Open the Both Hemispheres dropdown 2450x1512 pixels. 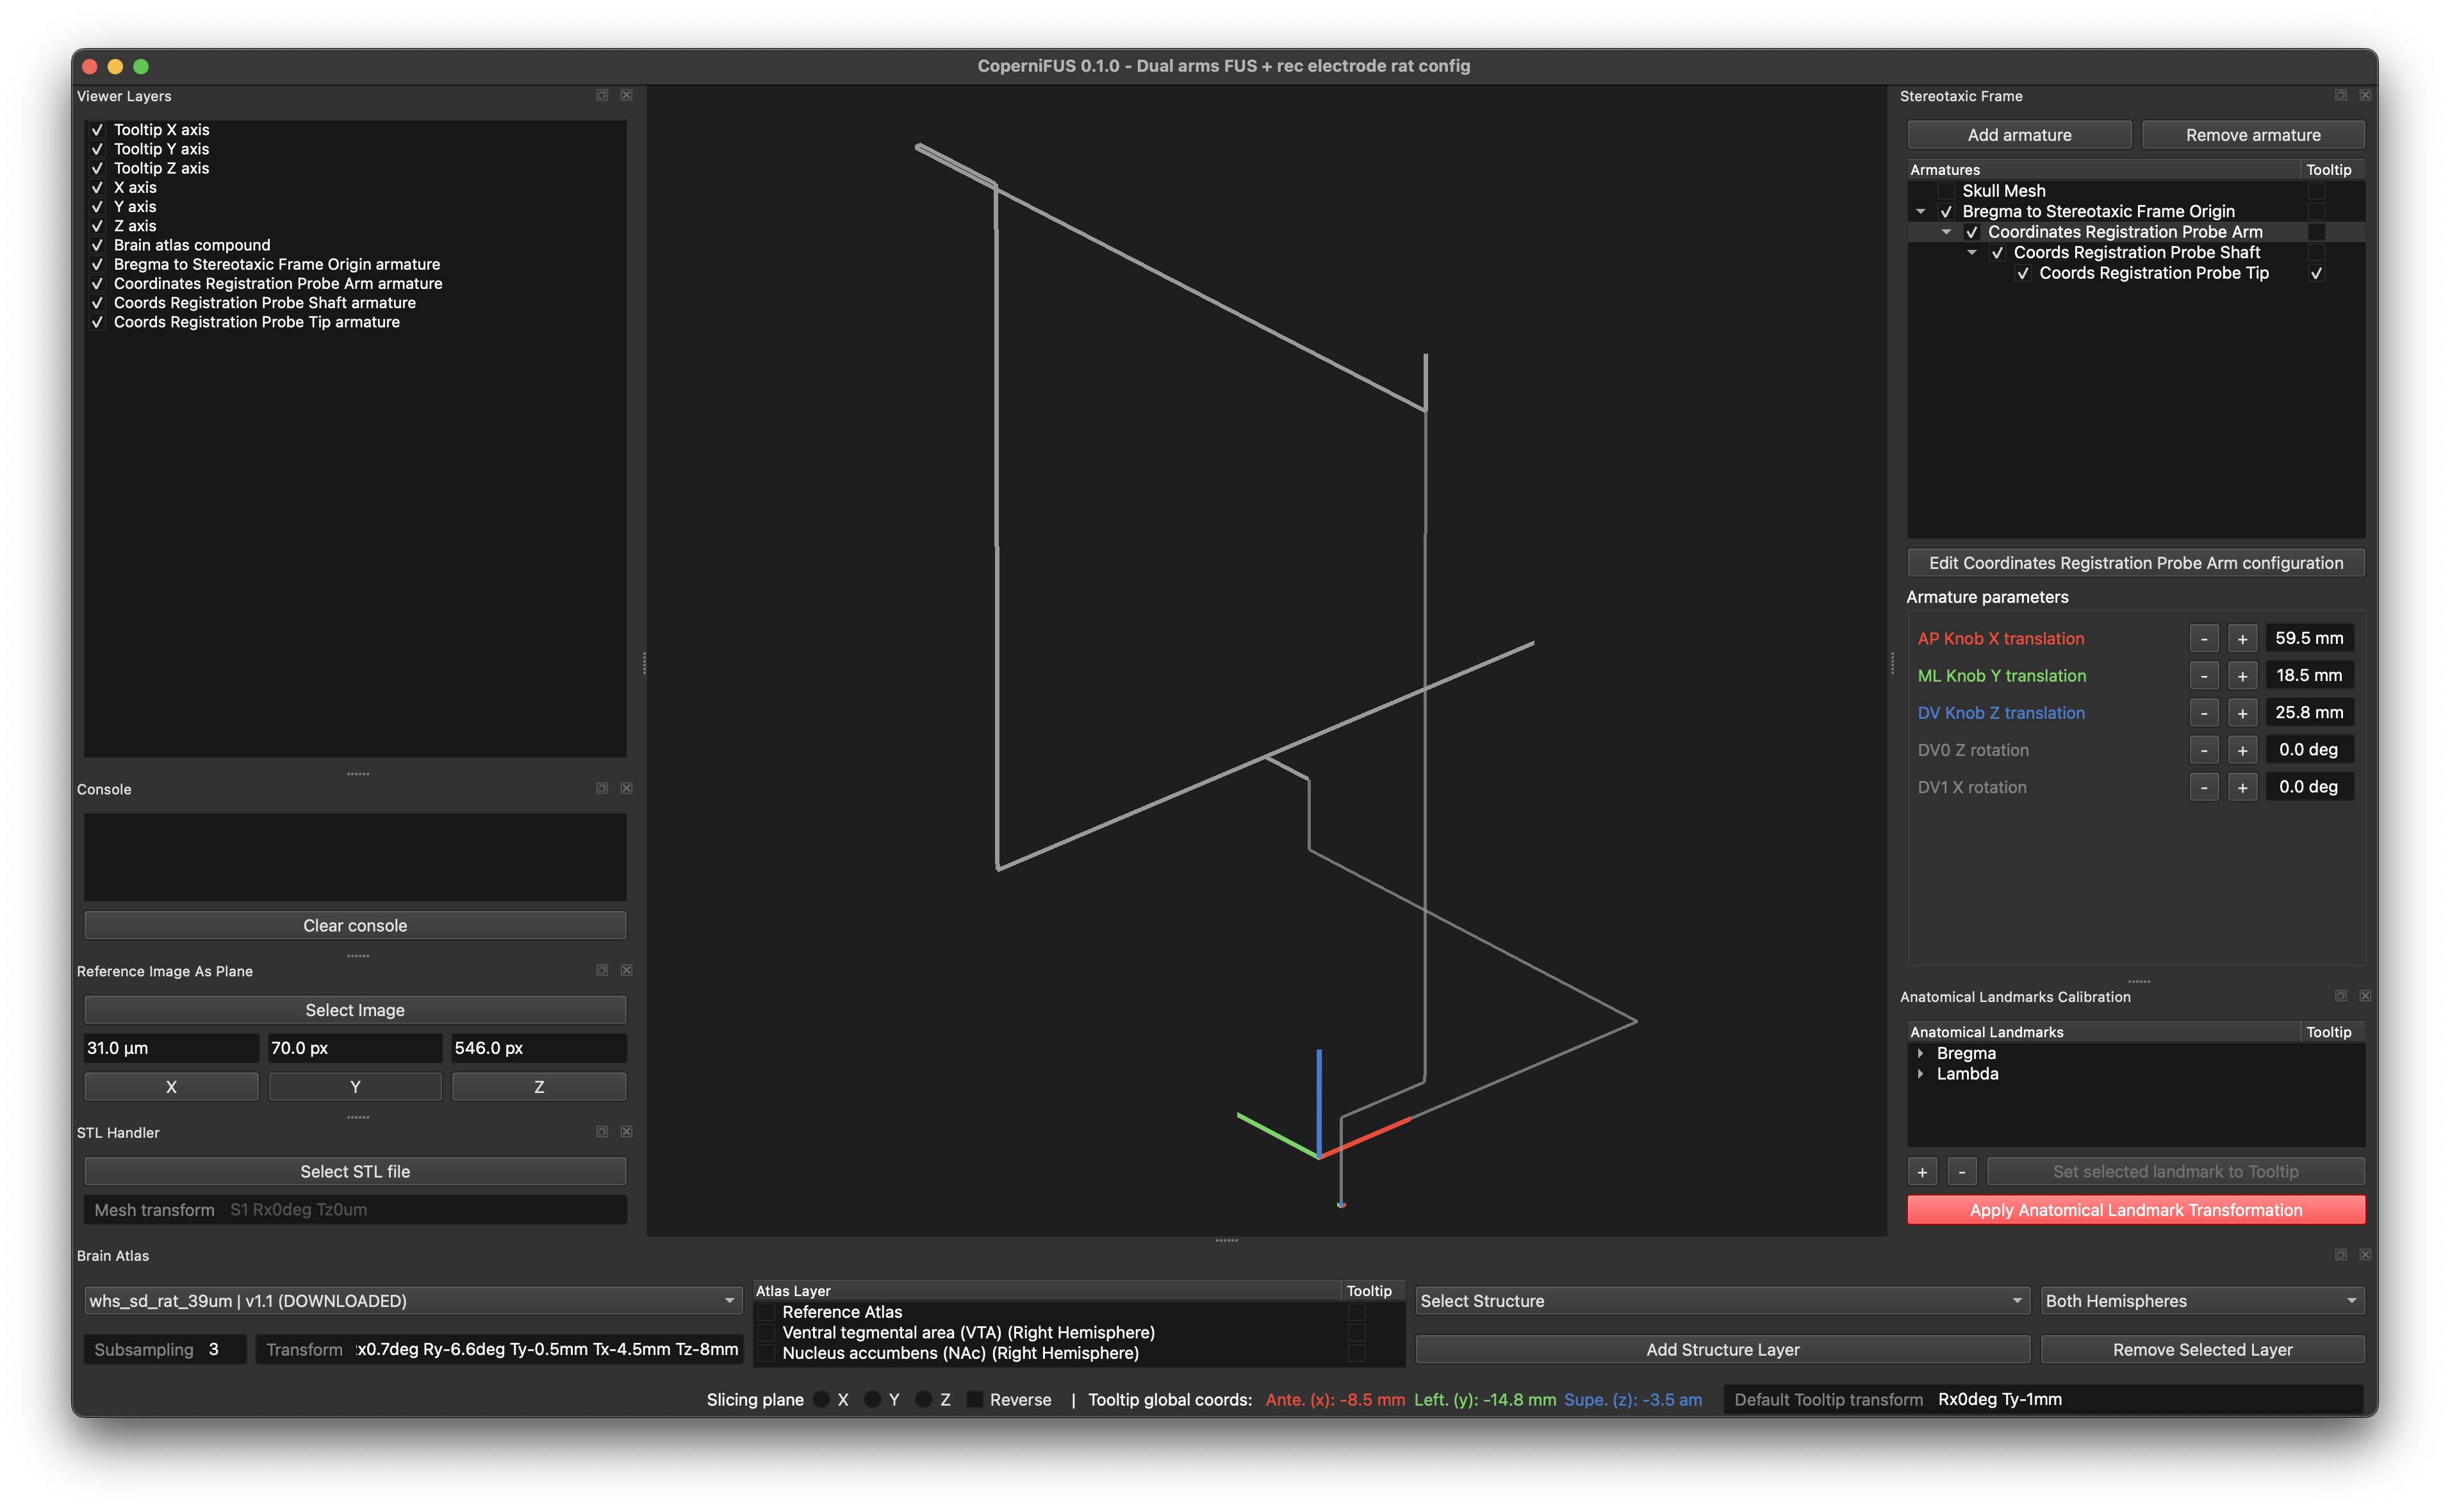tap(2202, 1301)
